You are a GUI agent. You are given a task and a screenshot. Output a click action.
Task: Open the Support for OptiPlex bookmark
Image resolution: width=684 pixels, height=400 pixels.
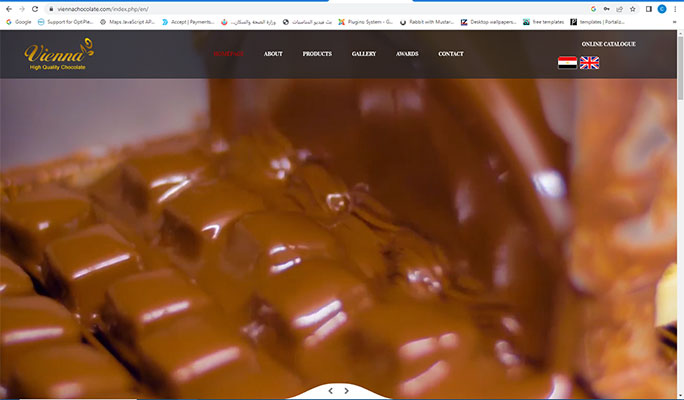(65, 22)
